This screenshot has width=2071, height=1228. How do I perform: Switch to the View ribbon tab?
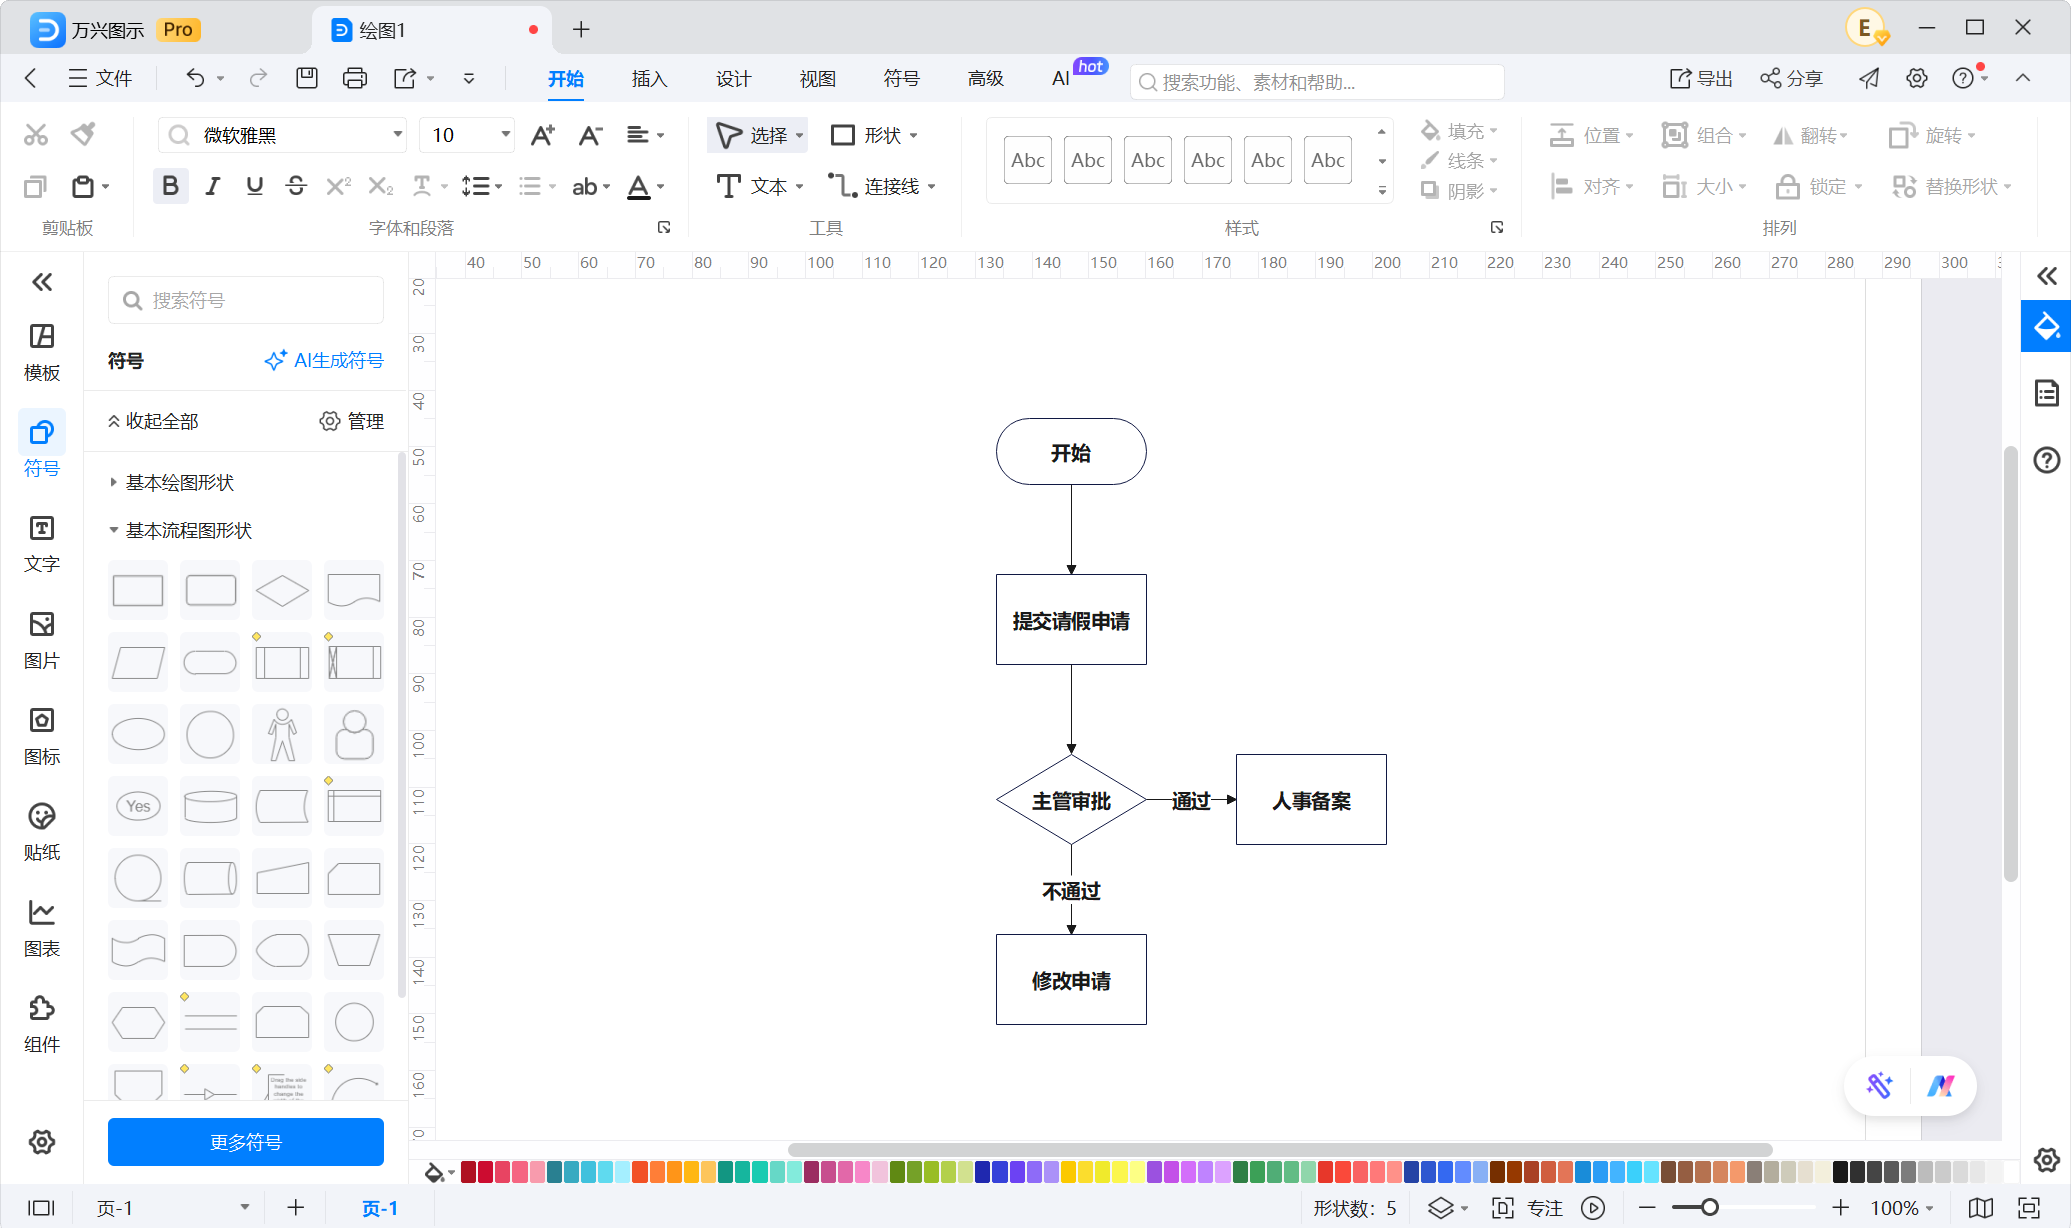click(817, 79)
